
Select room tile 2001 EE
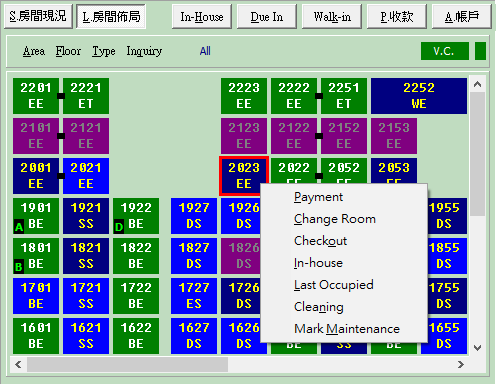coord(36,176)
